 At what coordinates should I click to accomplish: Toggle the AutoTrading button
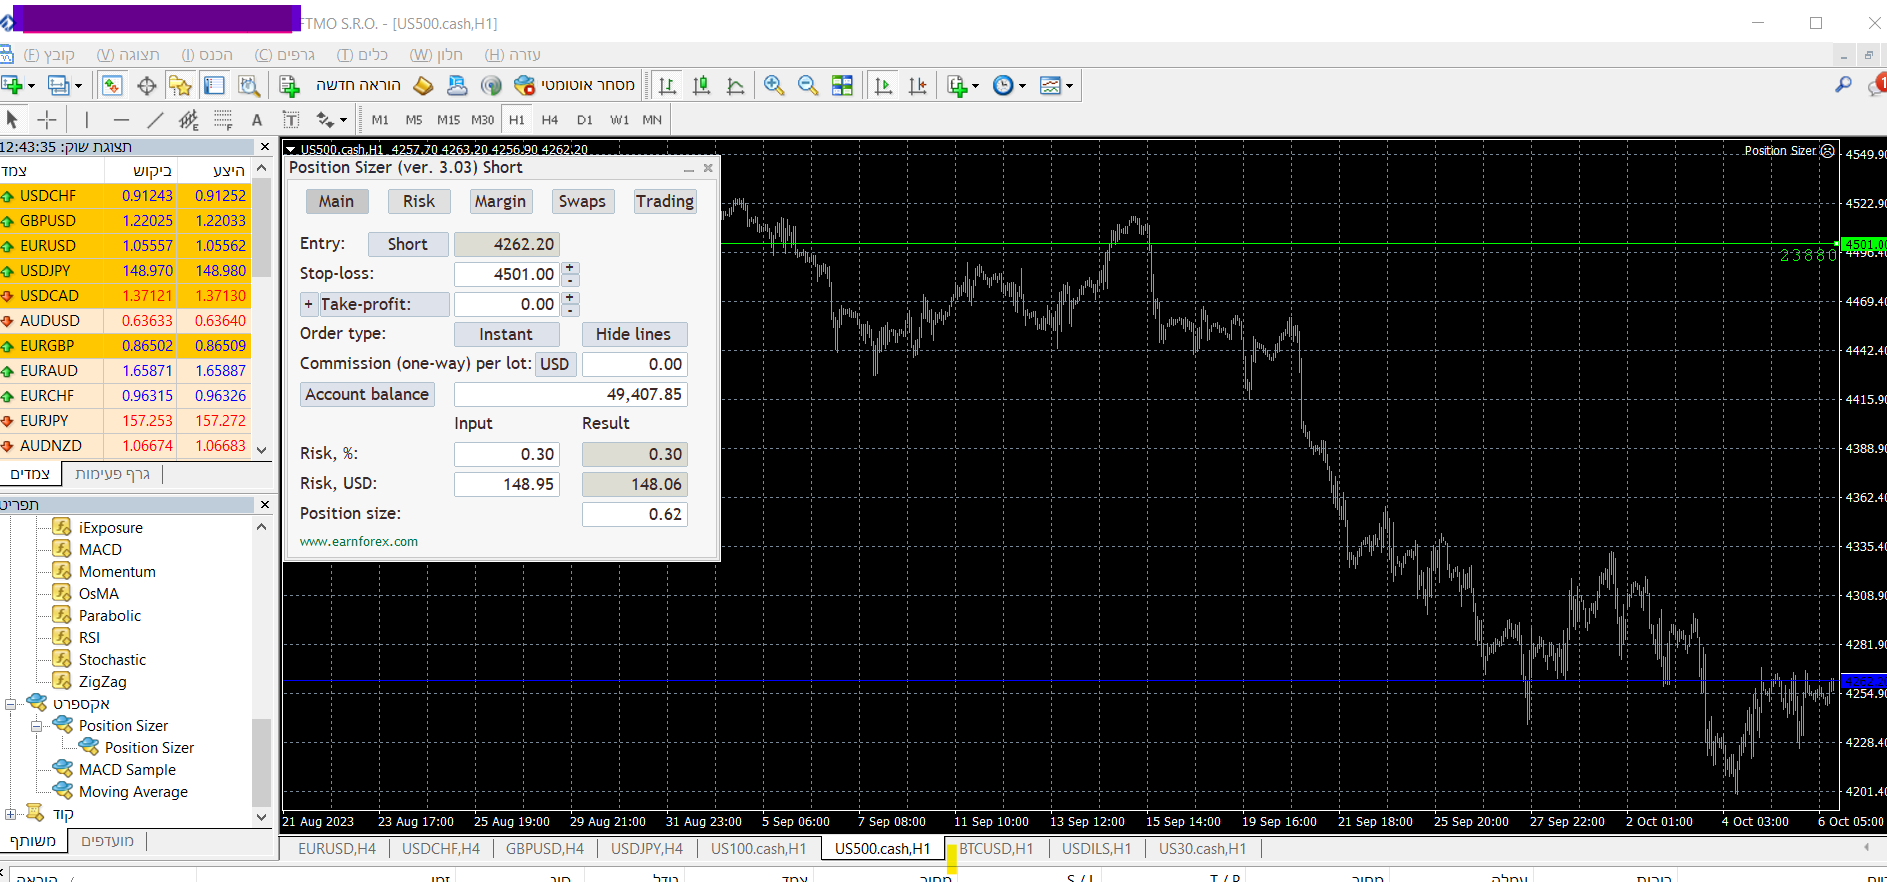pyautogui.click(x=576, y=86)
